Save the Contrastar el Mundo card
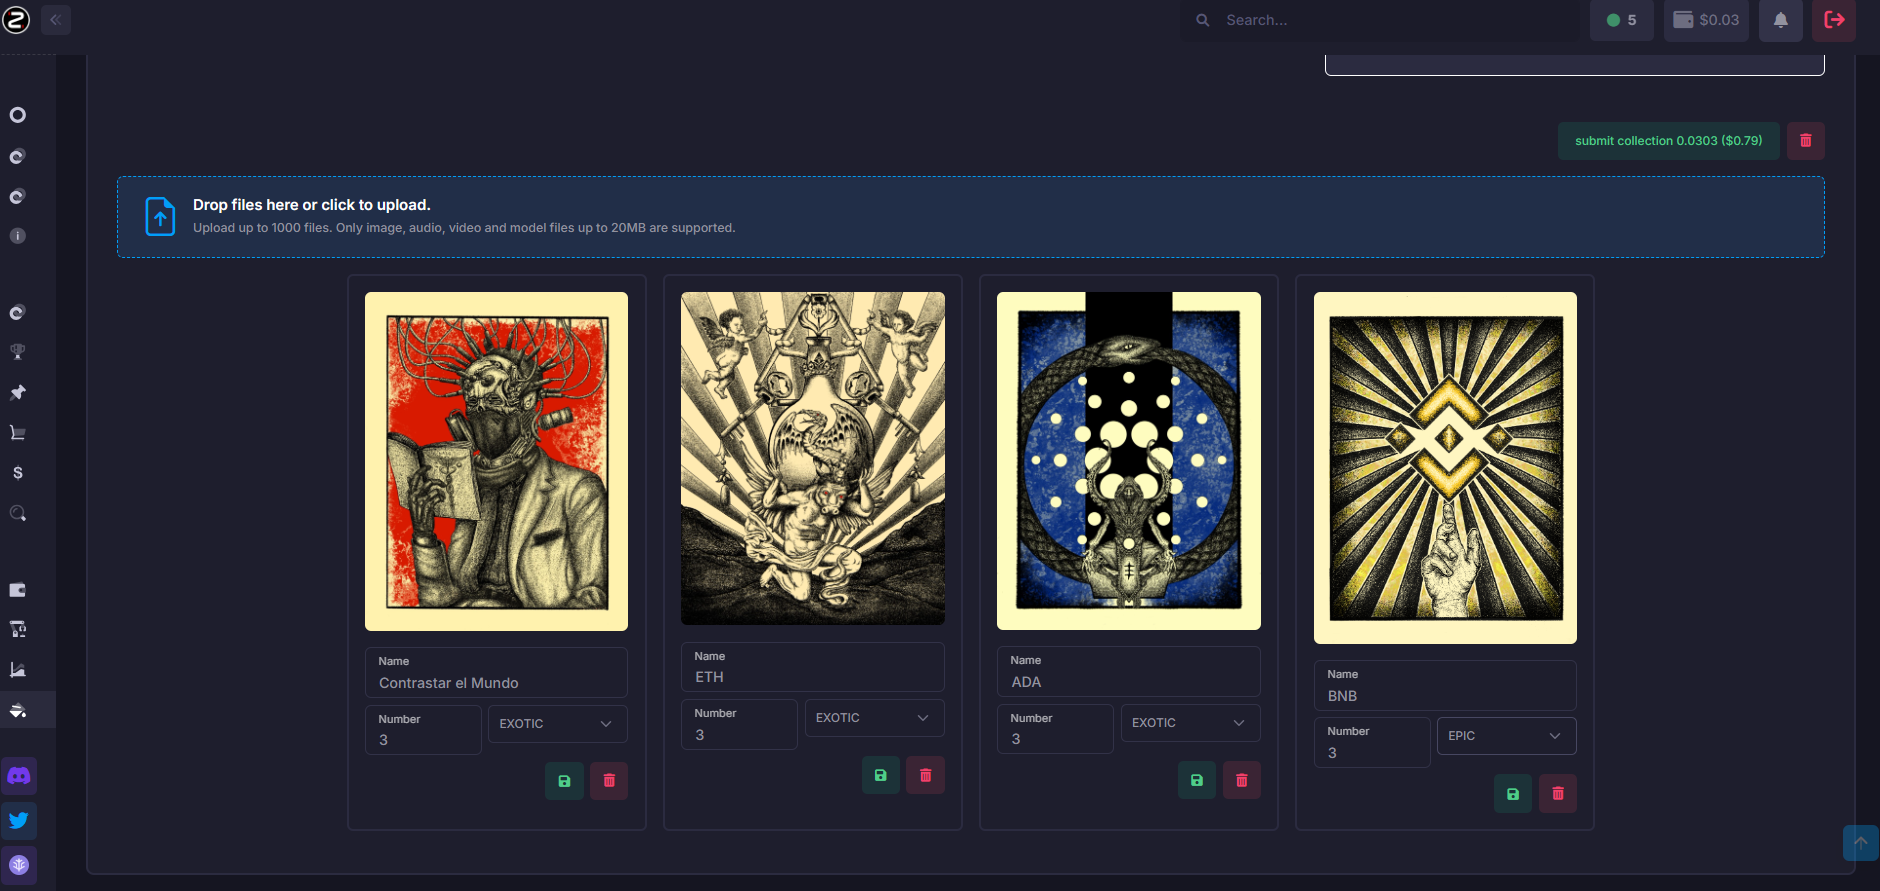This screenshot has width=1880, height=891. [x=564, y=781]
